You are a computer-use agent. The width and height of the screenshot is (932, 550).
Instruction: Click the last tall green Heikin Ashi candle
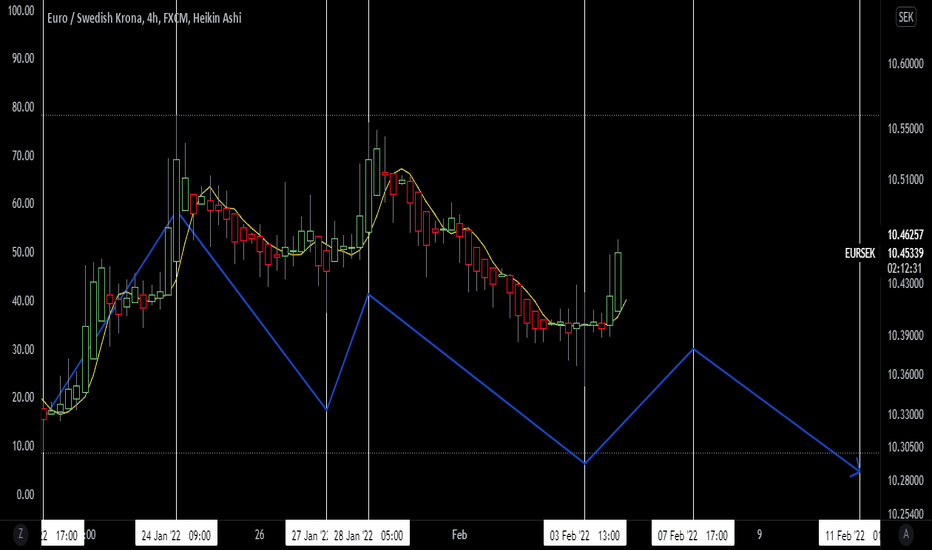click(x=618, y=281)
